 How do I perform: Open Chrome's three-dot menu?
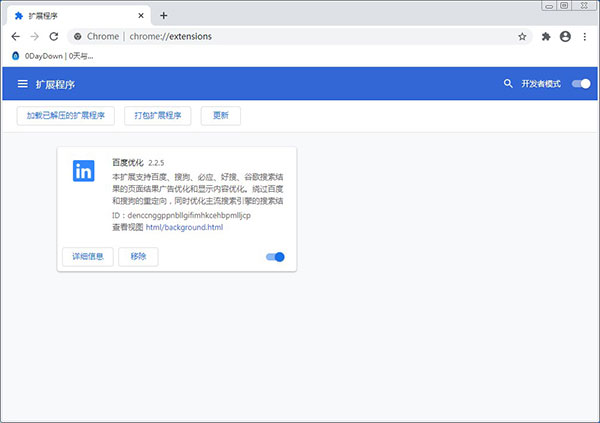(586, 36)
